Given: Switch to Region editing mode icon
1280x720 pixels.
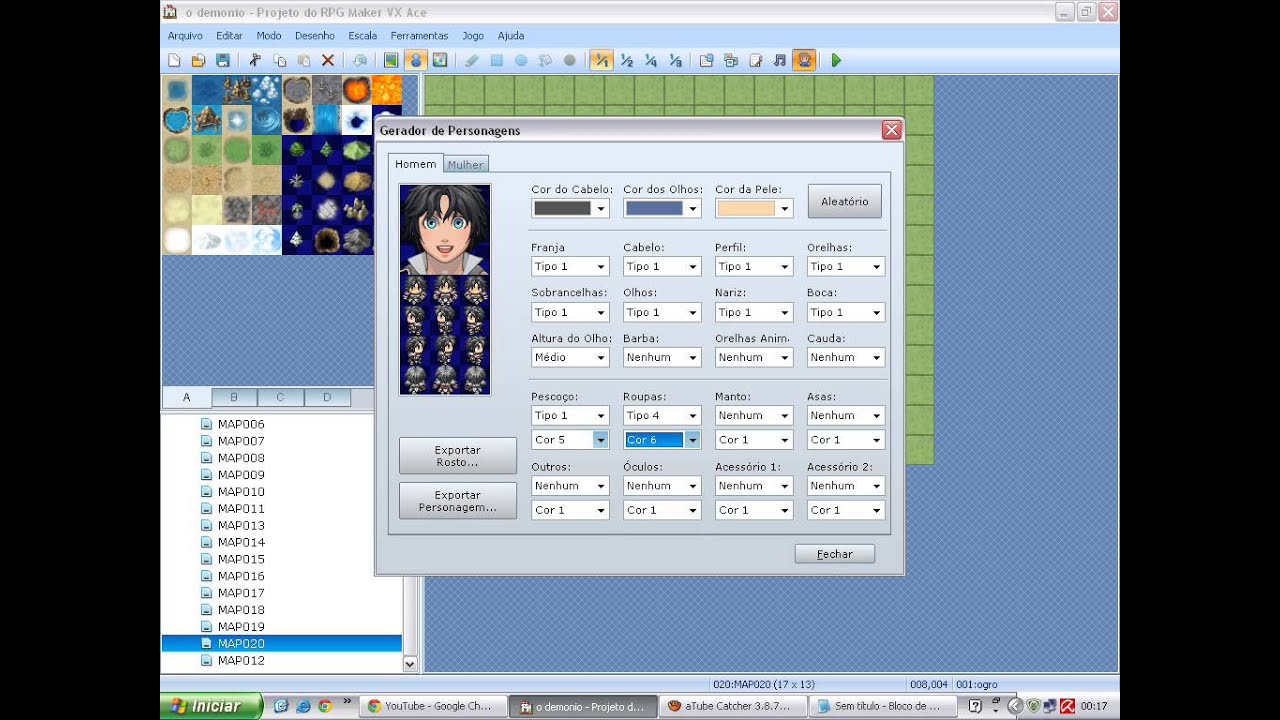Looking at the screenshot, I should [x=440, y=61].
